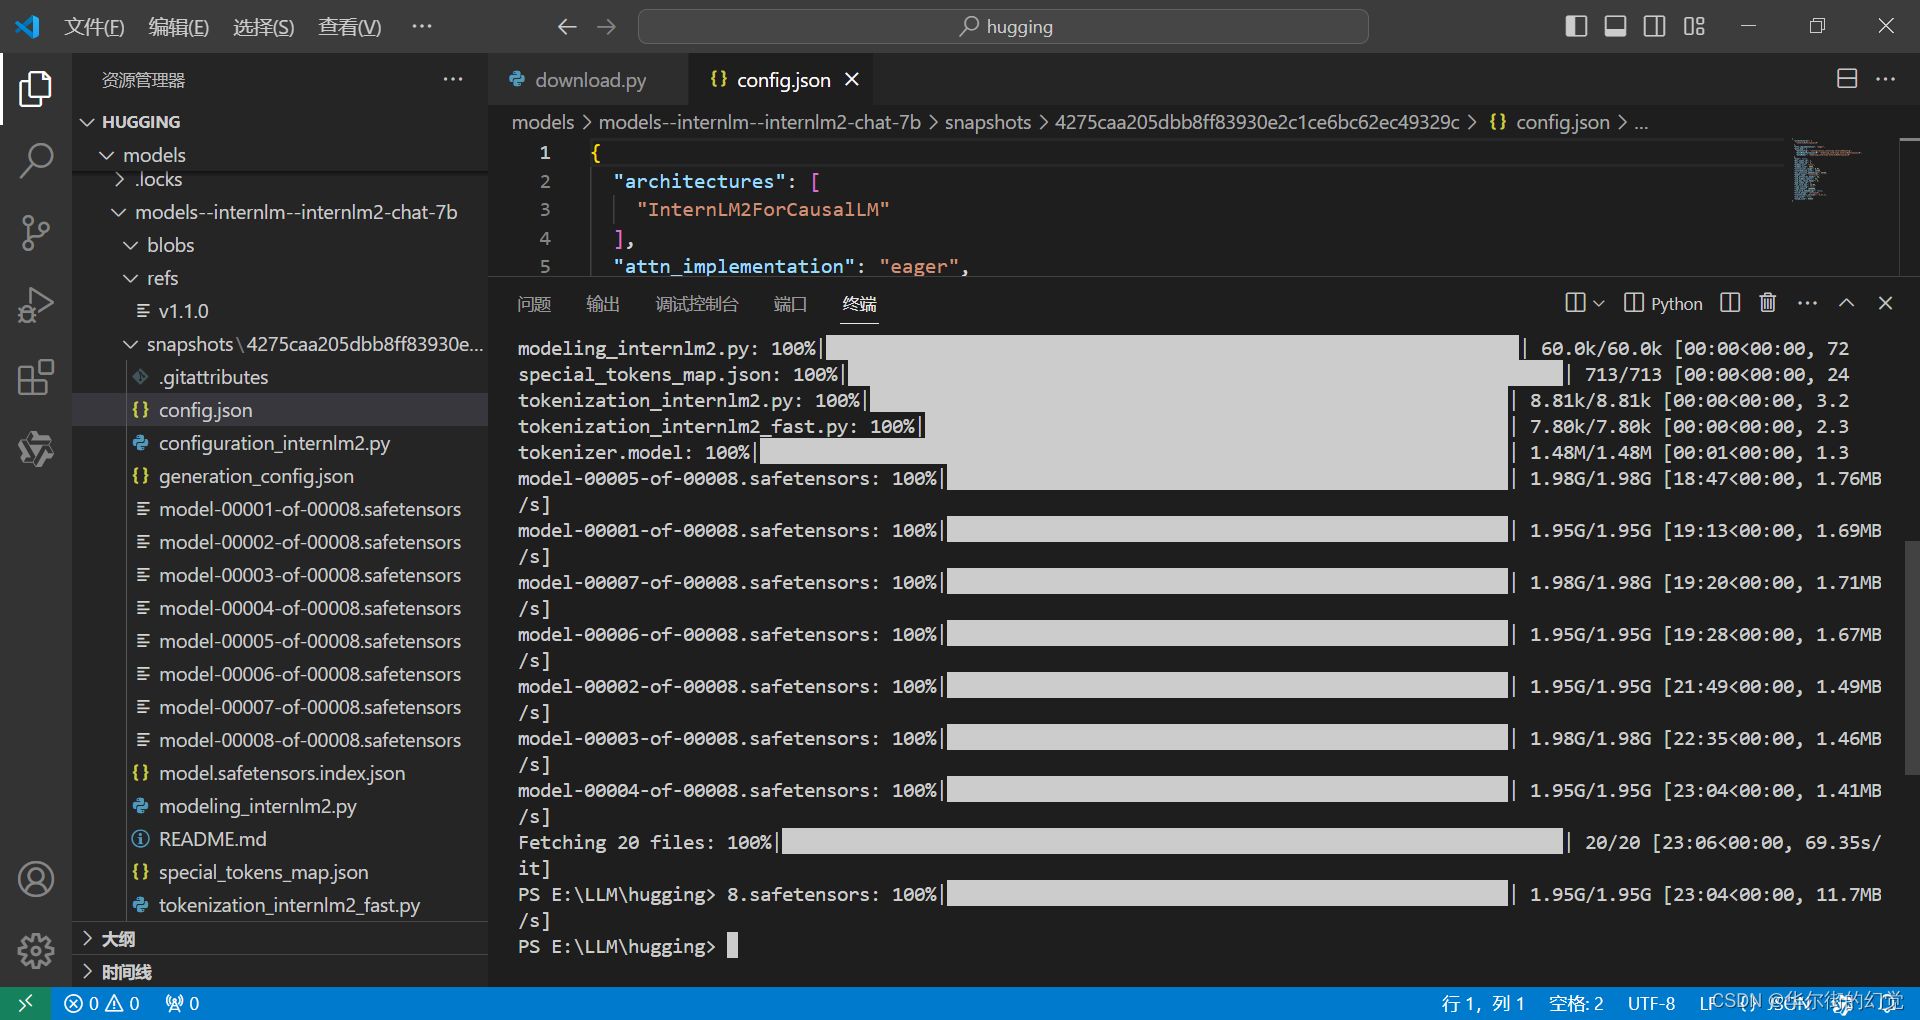Open the last extension view icon in activity bar
Image resolution: width=1920 pixels, height=1020 pixels.
point(36,449)
